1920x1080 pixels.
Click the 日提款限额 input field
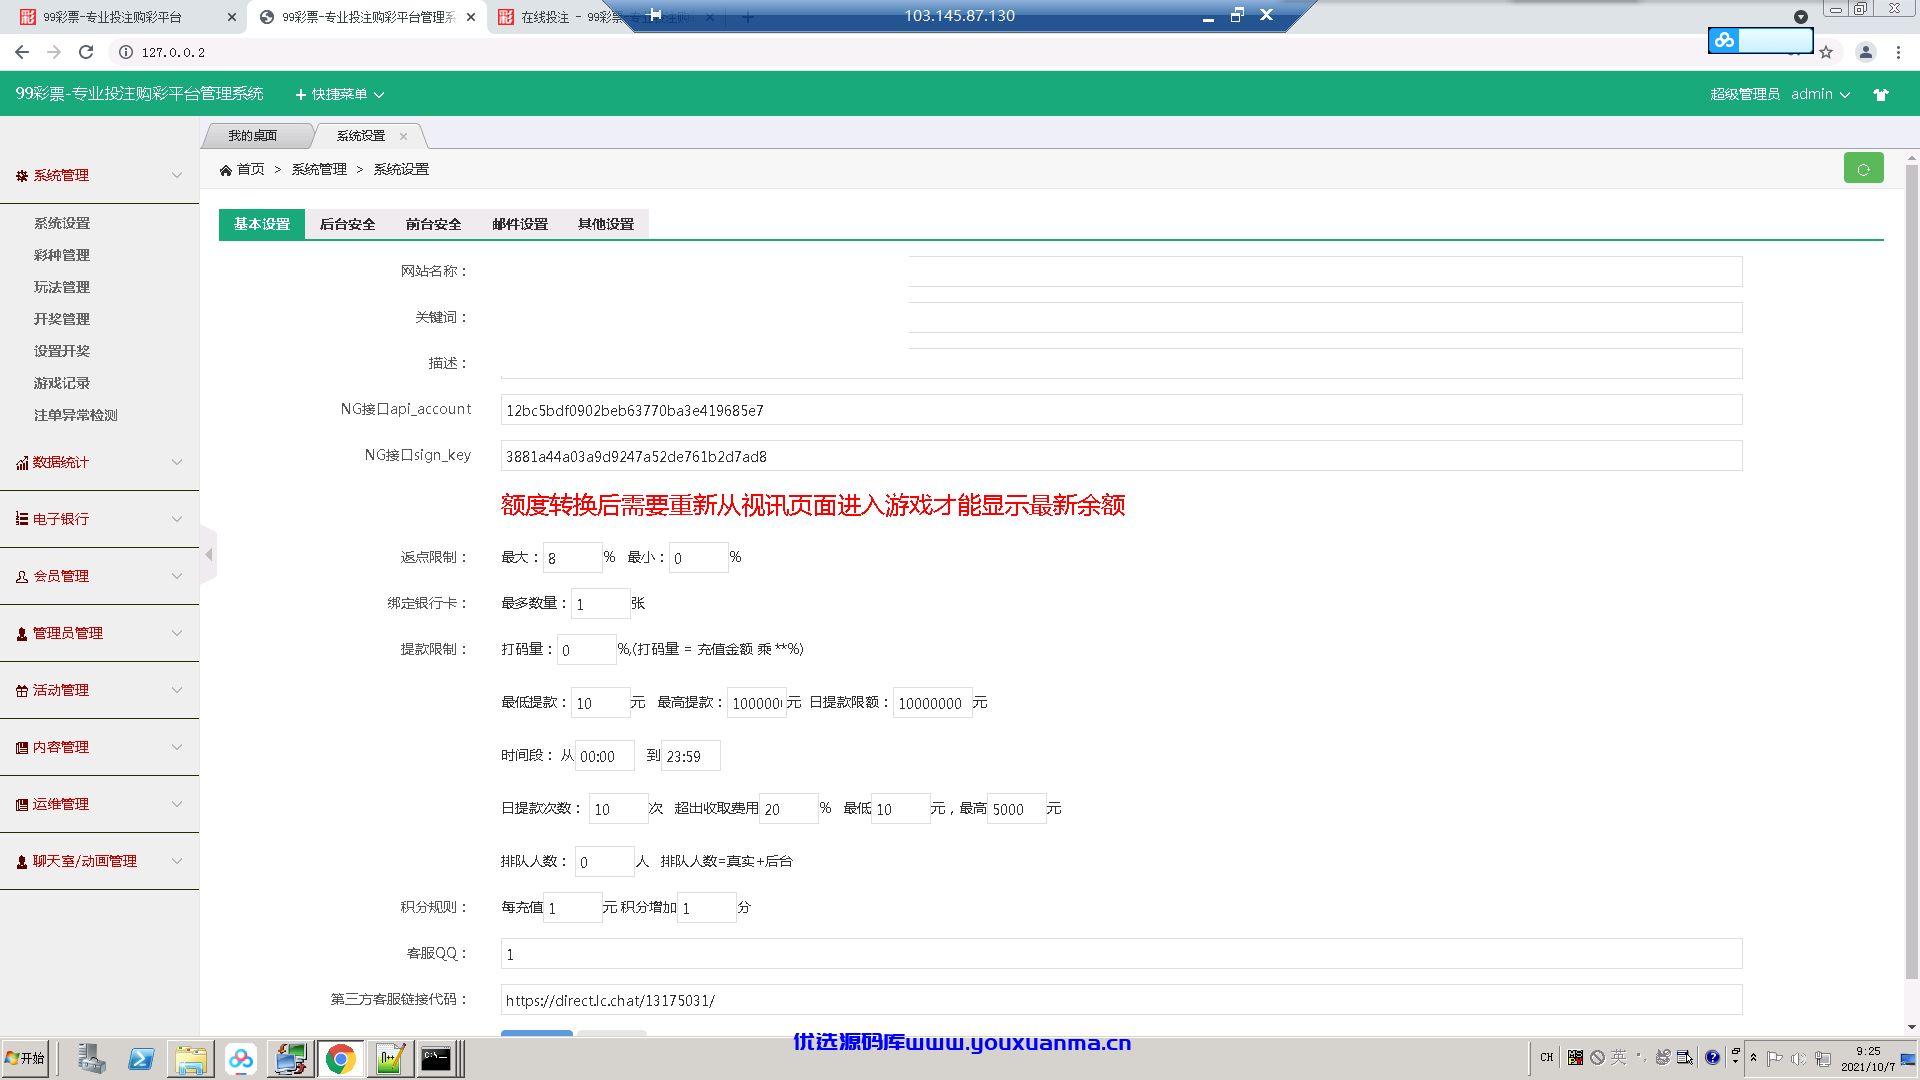[x=932, y=703]
